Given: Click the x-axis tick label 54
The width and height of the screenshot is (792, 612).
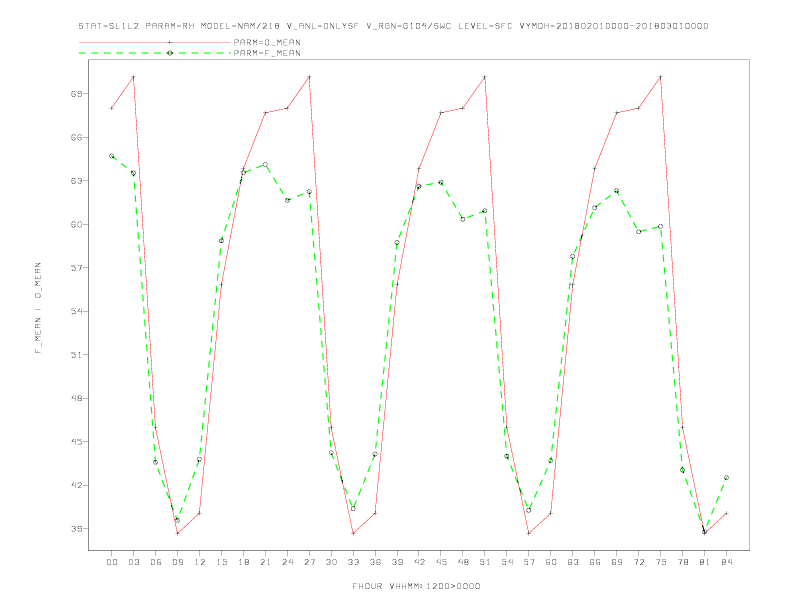Looking at the screenshot, I should (x=507, y=562).
